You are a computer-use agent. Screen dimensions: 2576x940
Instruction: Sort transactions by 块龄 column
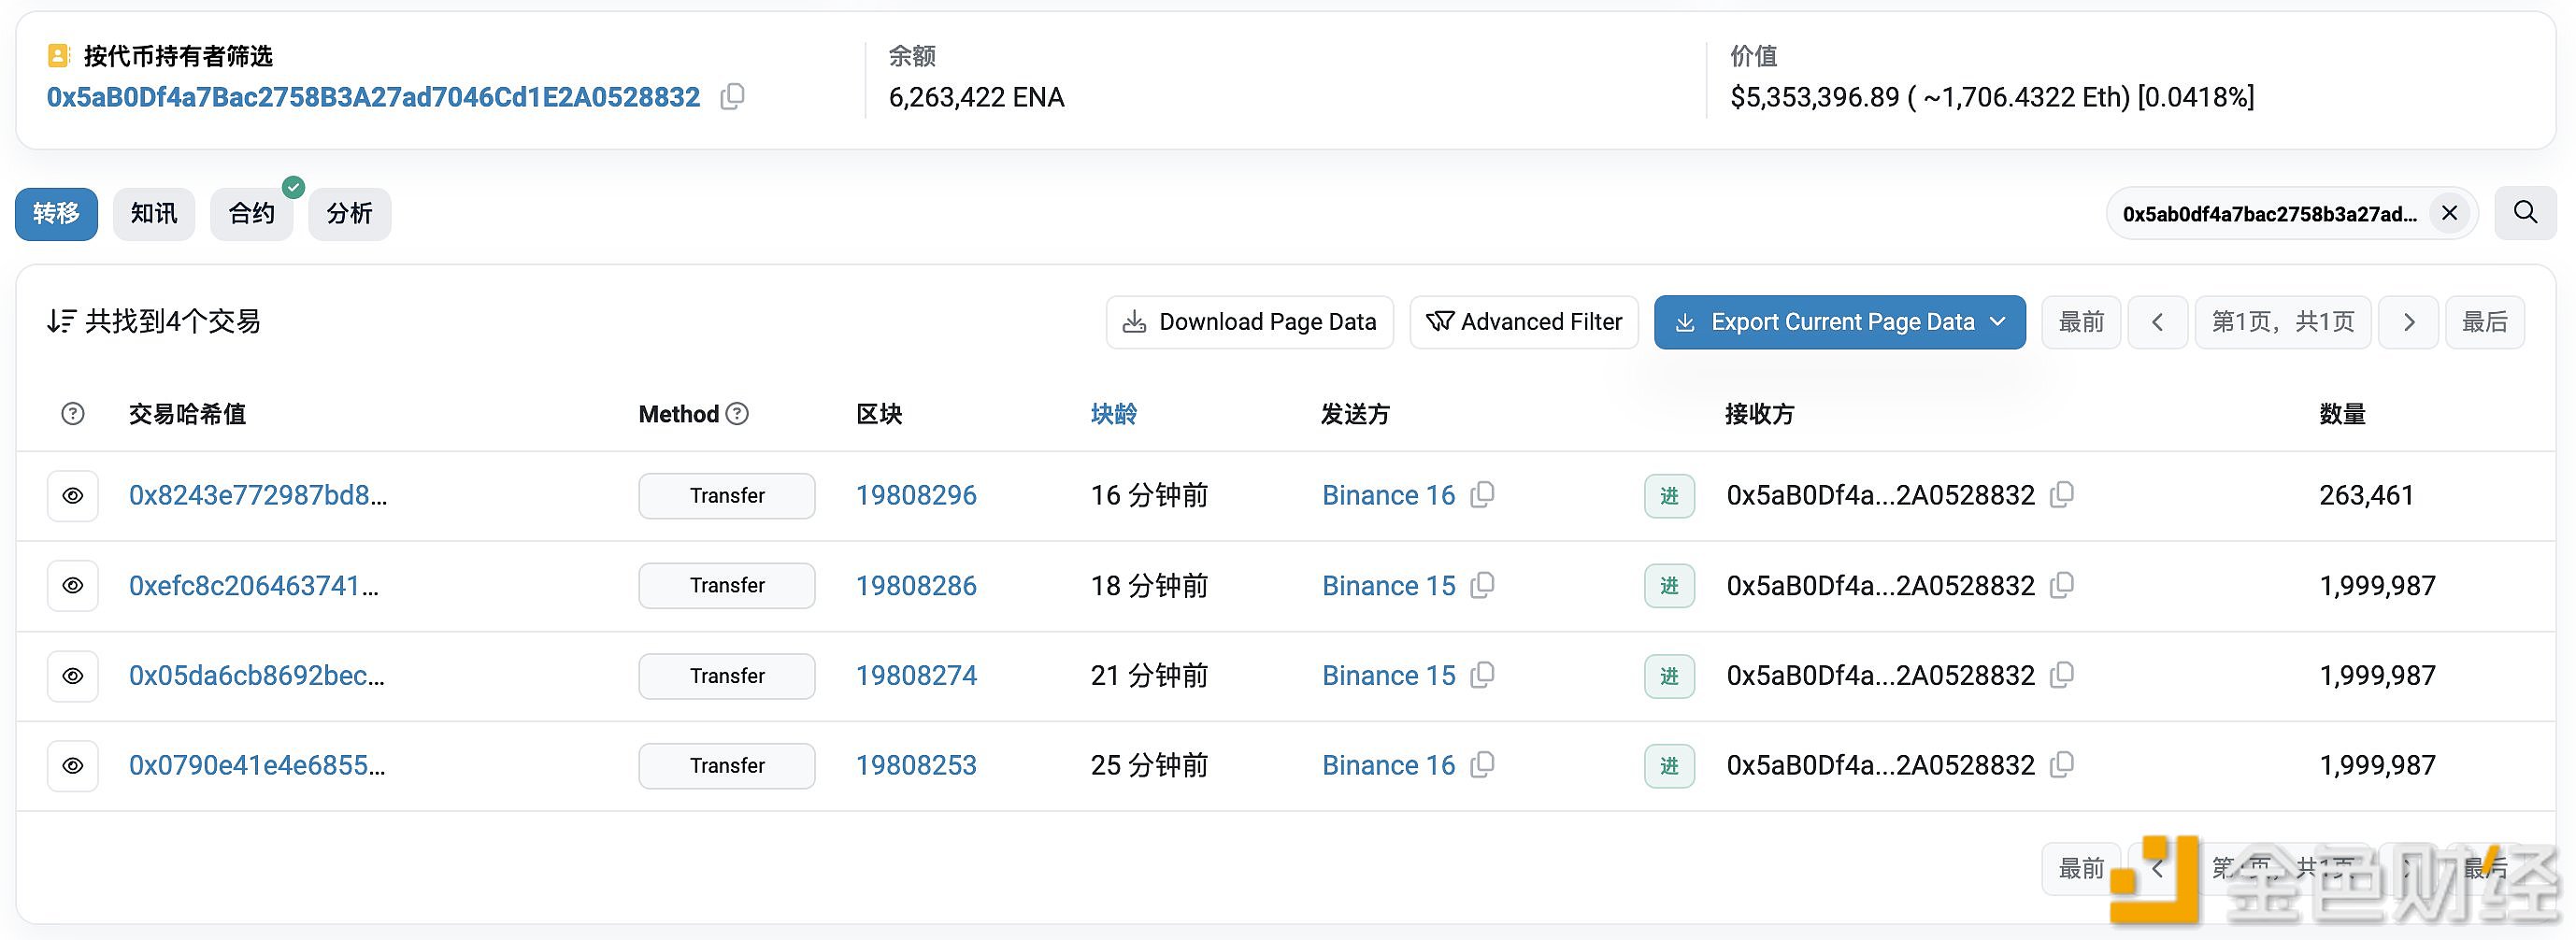coord(1113,413)
